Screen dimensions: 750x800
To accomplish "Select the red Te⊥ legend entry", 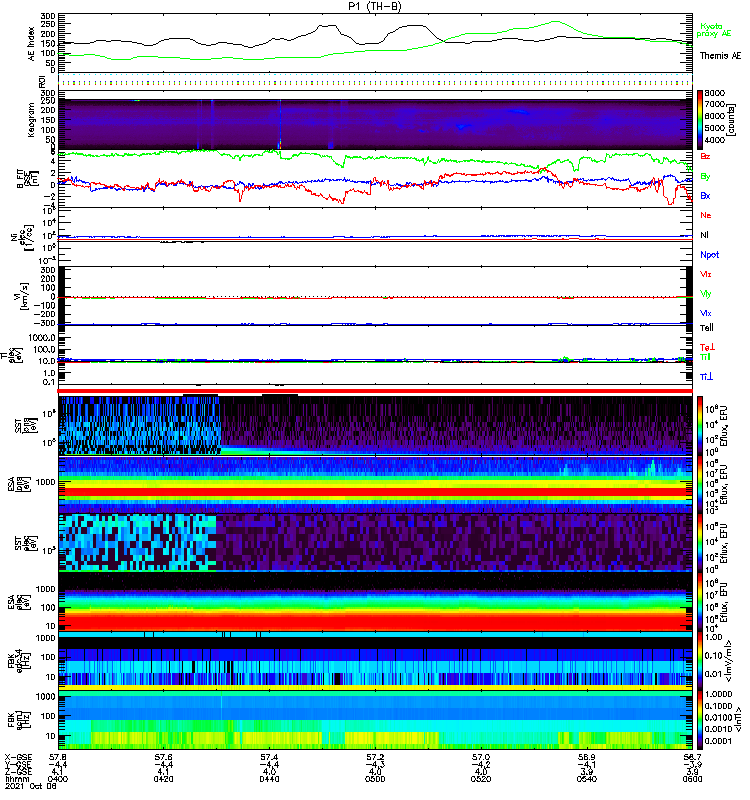I will 707,347.
